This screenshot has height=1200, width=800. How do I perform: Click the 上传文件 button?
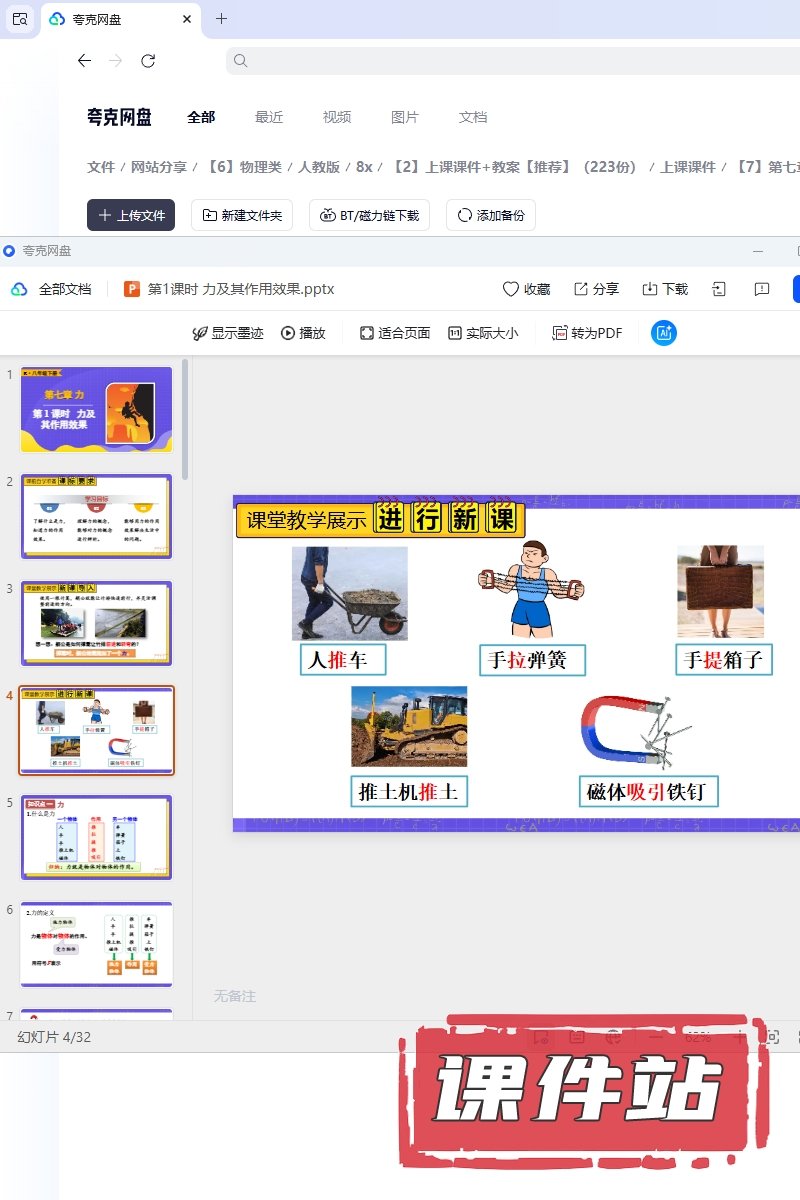(131, 215)
